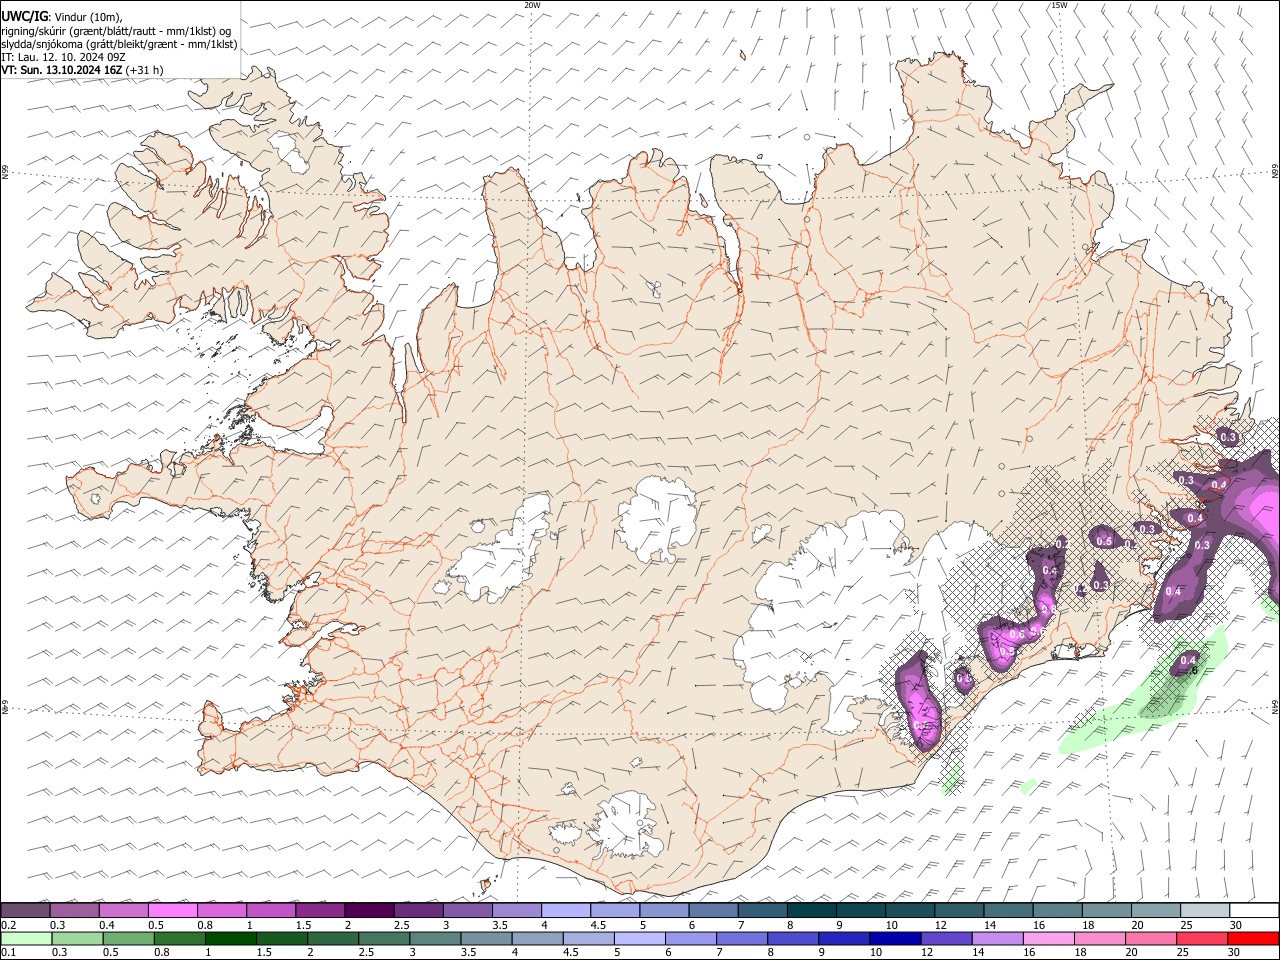Click the '12' label in the upper legend row

(x=940, y=925)
